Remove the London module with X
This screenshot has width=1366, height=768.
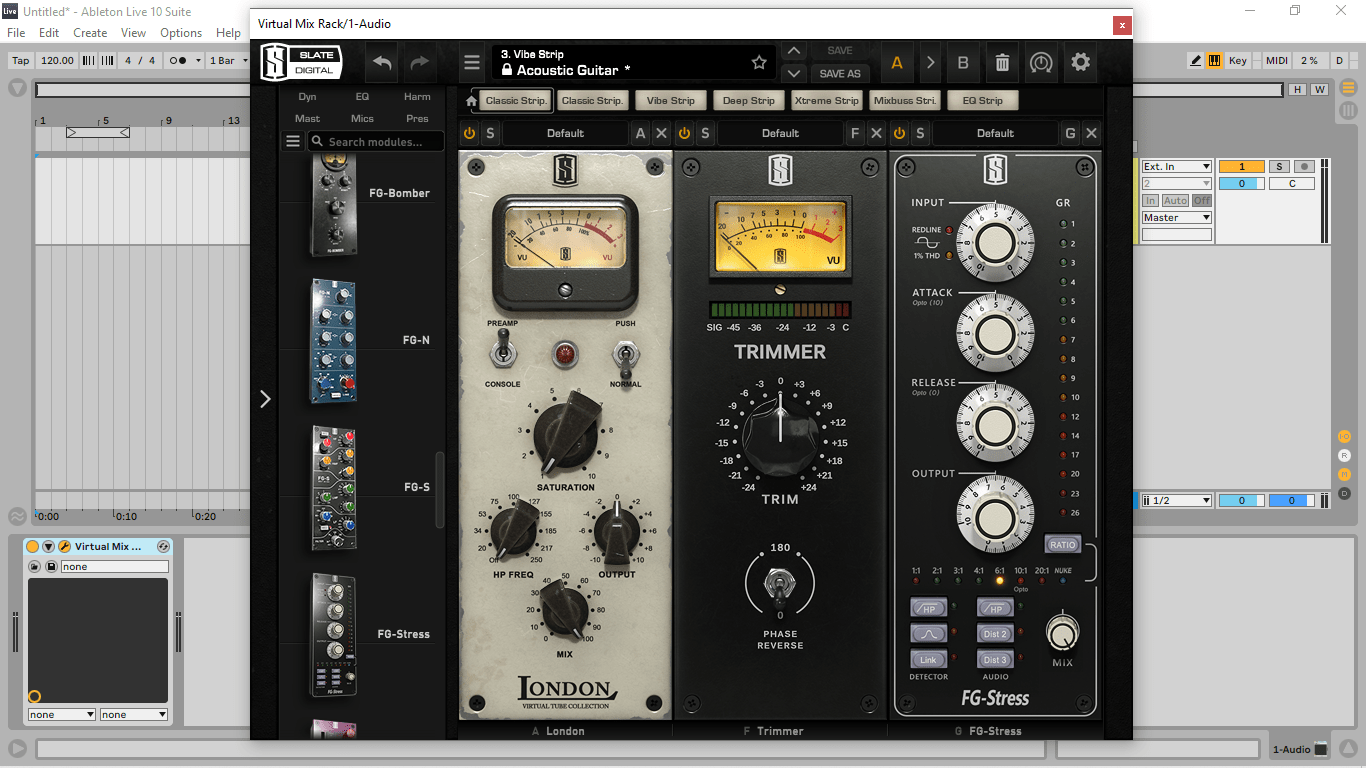tap(661, 133)
